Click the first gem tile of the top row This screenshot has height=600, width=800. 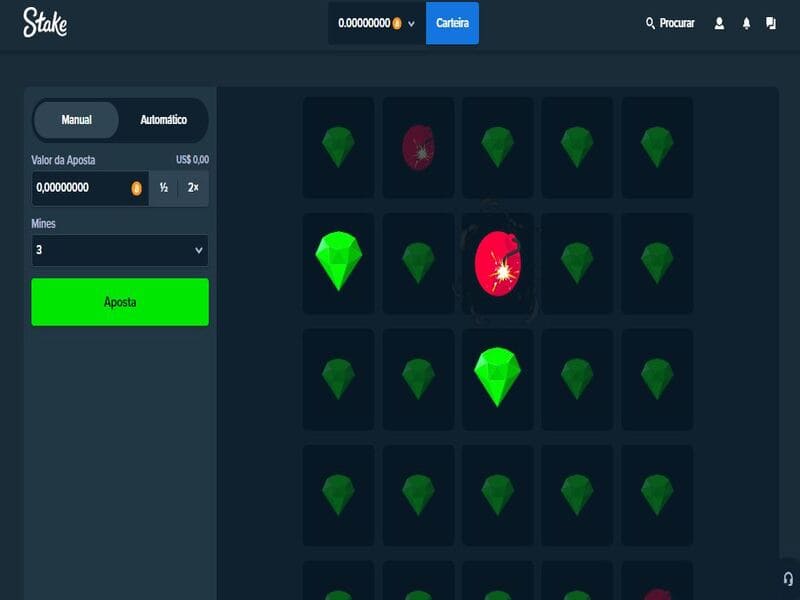[338, 147]
